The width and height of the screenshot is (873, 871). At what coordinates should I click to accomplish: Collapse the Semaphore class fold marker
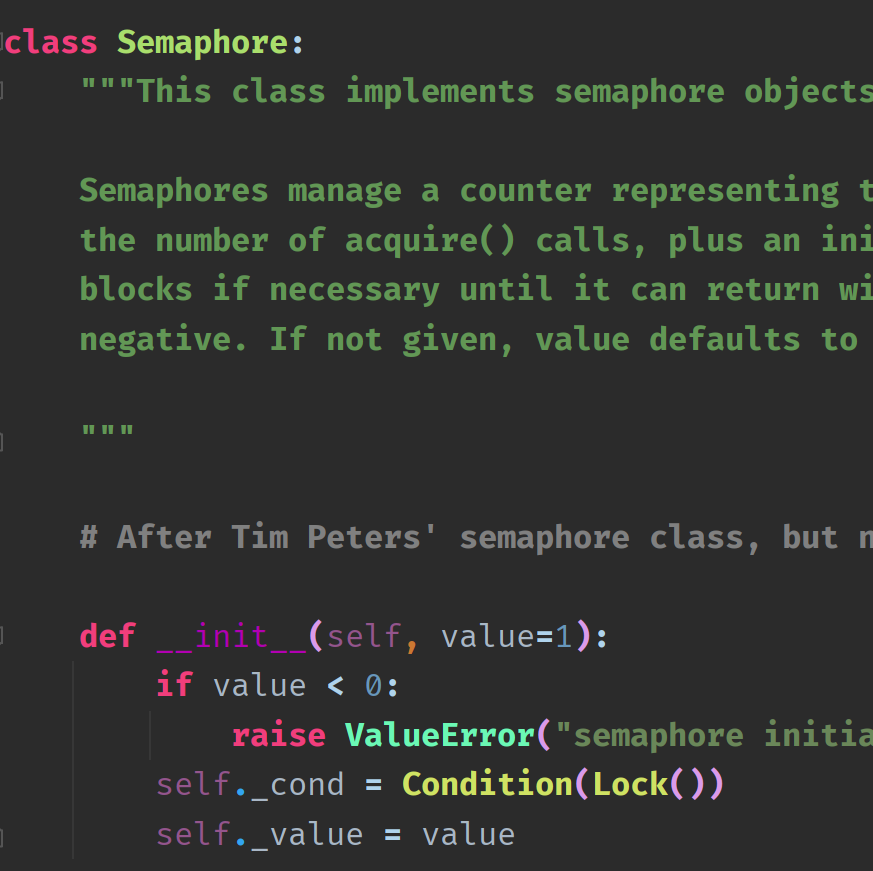click(1, 43)
